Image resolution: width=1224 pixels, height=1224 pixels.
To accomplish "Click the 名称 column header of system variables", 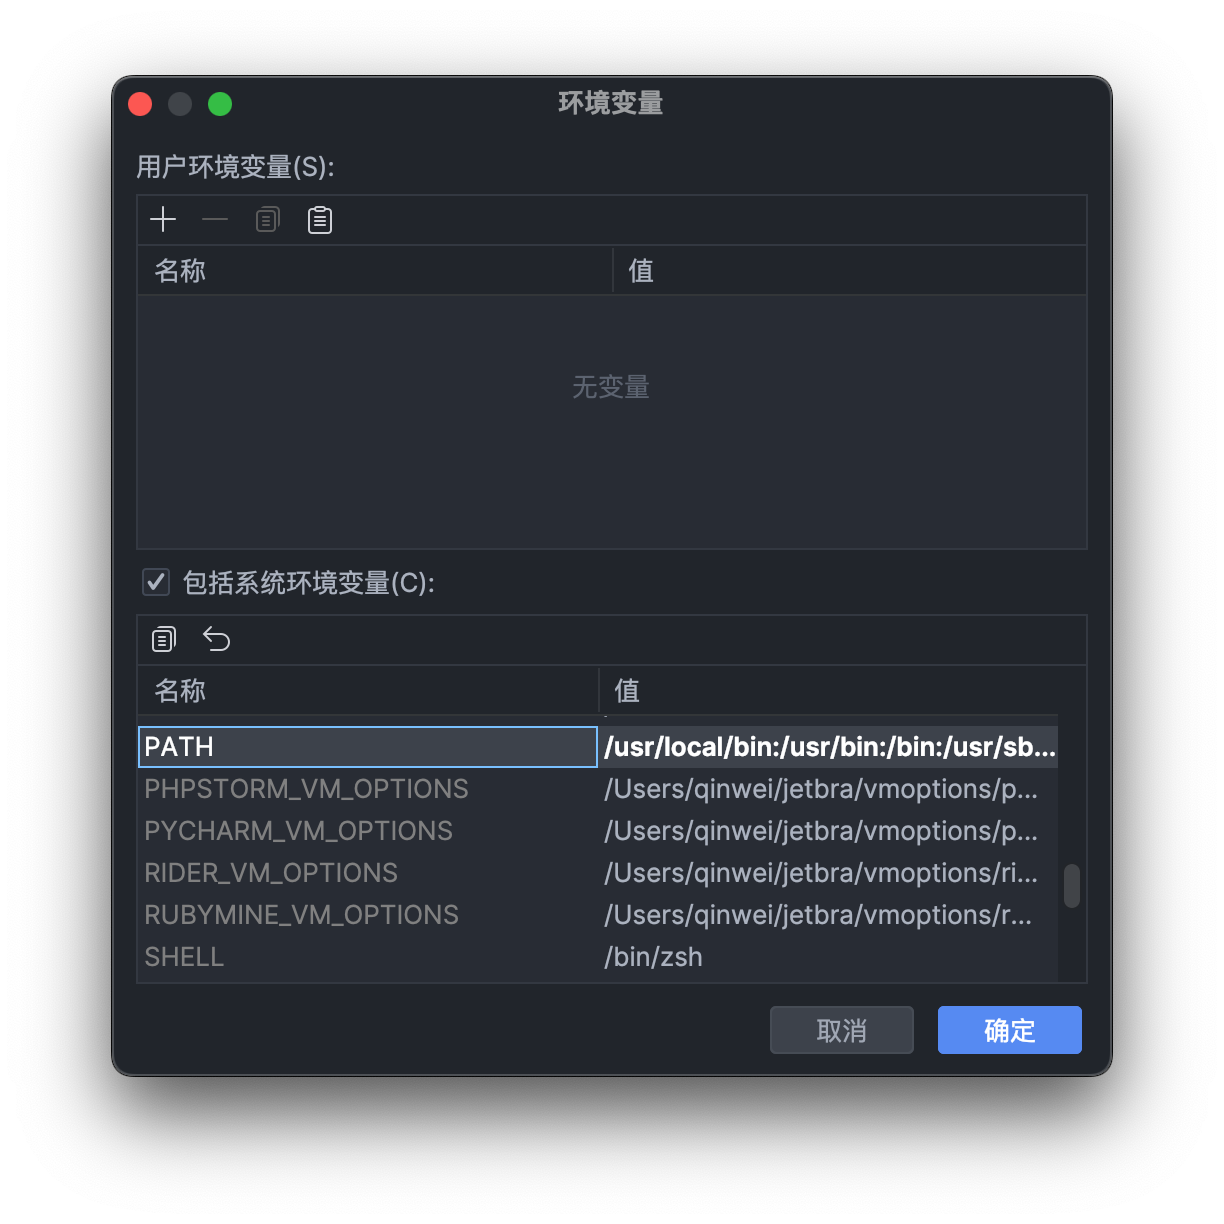I will pyautogui.click(x=180, y=691).
